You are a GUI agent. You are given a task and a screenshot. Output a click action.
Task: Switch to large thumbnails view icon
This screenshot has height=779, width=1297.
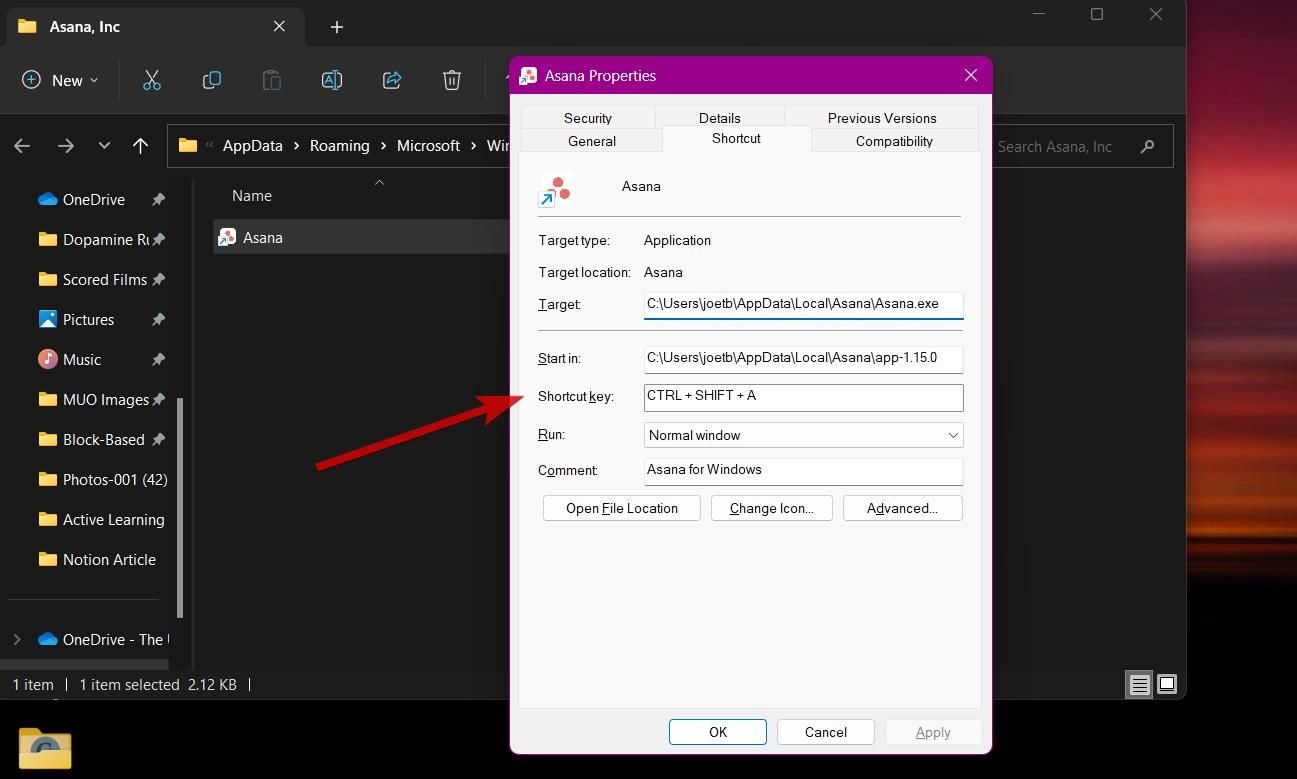pyautogui.click(x=1167, y=685)
